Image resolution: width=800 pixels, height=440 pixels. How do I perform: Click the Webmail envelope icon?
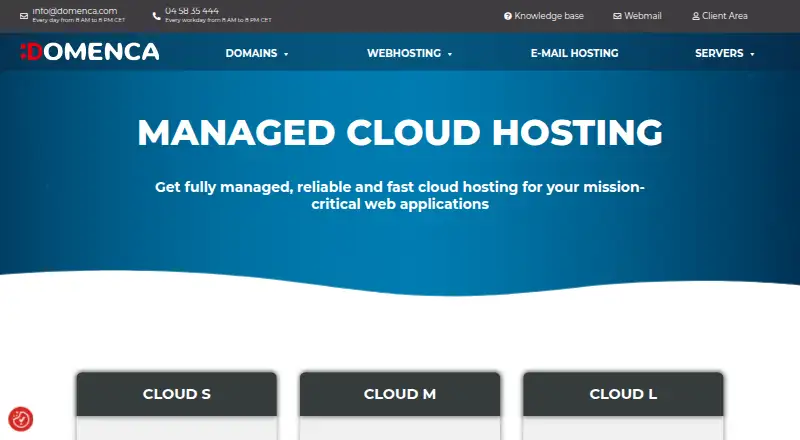[617, 16]
